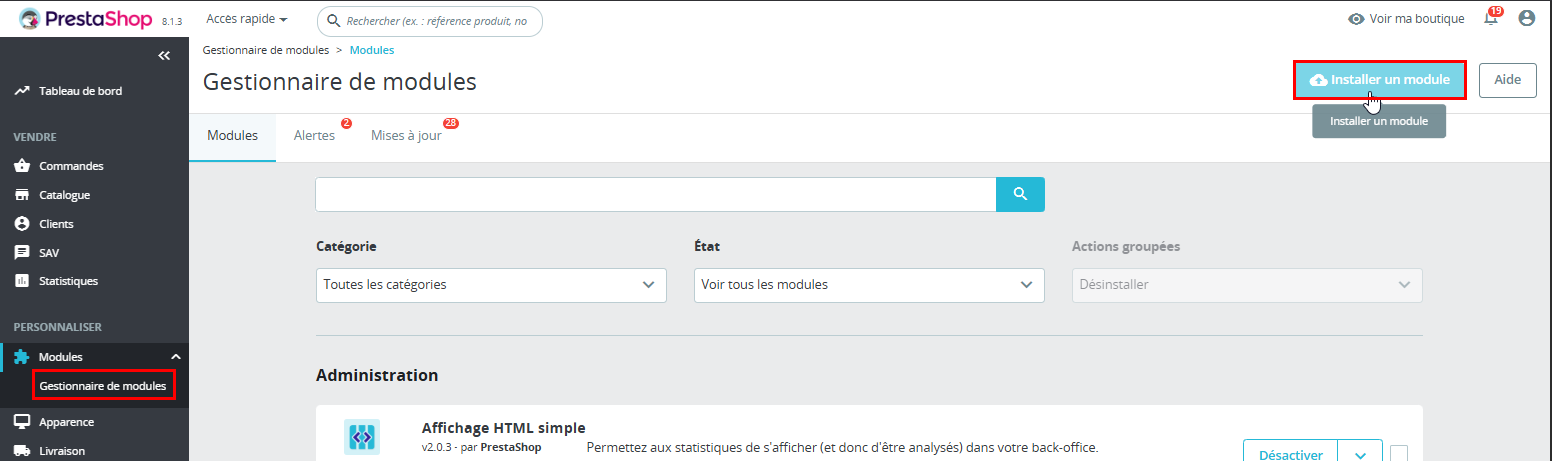Screen dimensions: 1552x461
Task: Go to Catalogue in the sidebar
Action: pos(64,195)
